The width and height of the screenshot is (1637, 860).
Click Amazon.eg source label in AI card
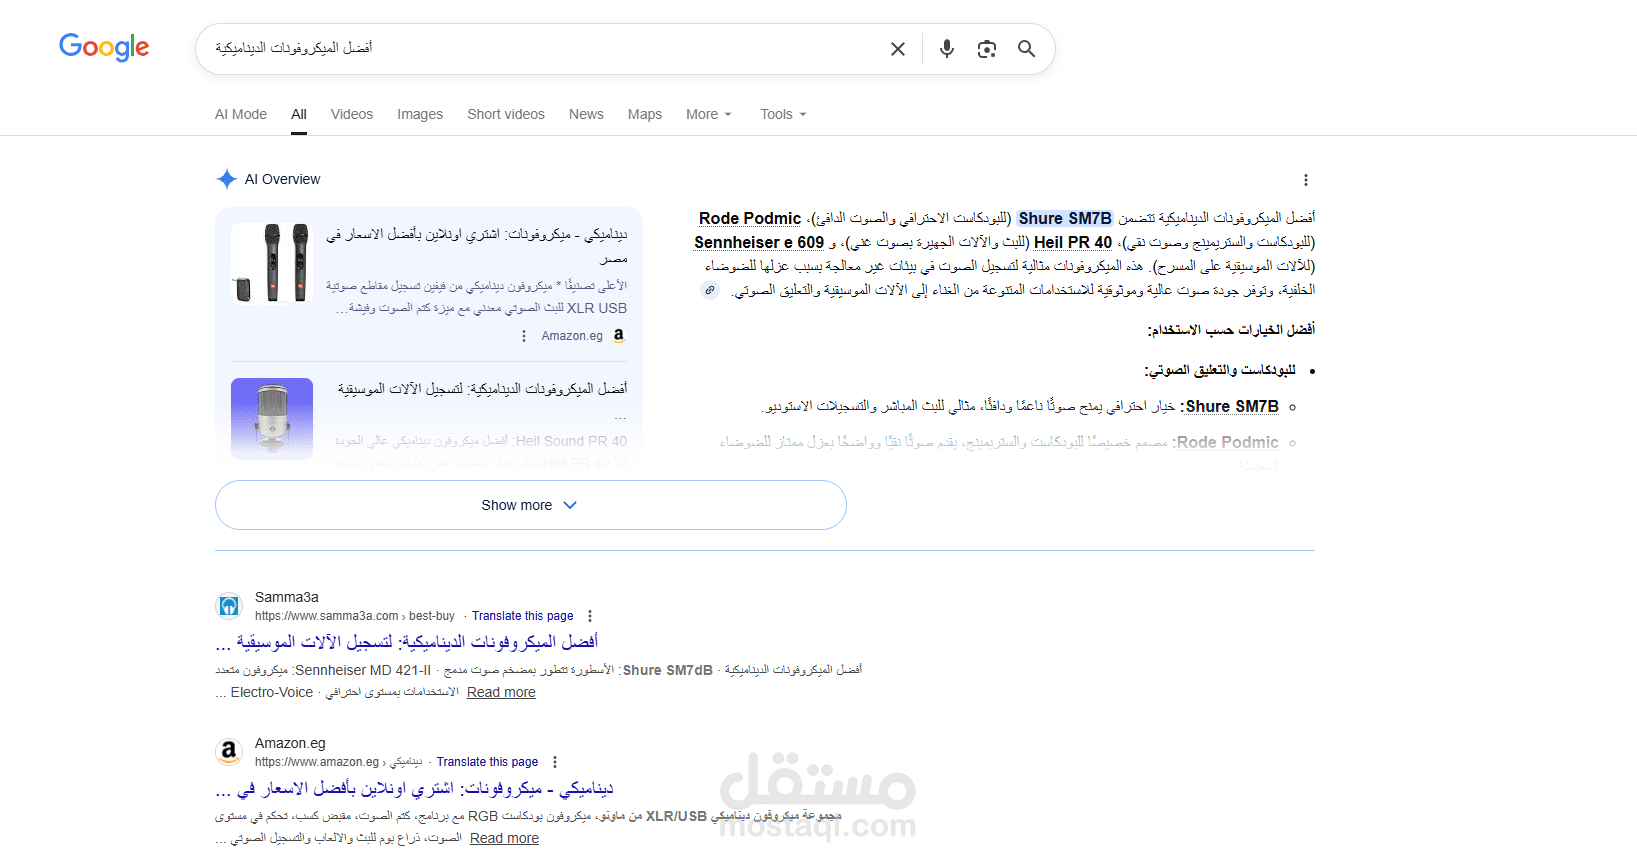point(572,336)
